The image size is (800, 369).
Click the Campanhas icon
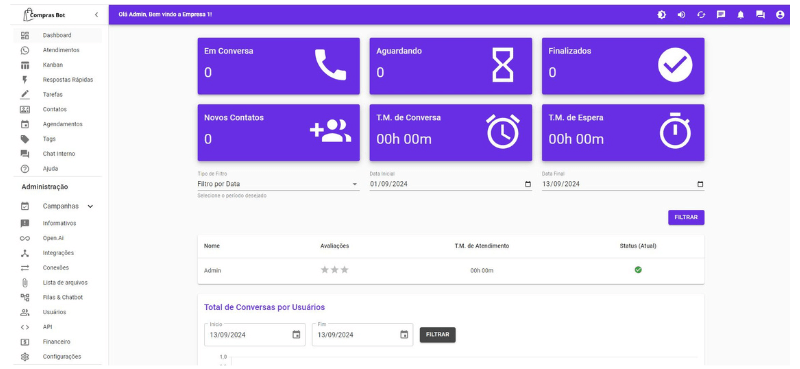(24, 207)
